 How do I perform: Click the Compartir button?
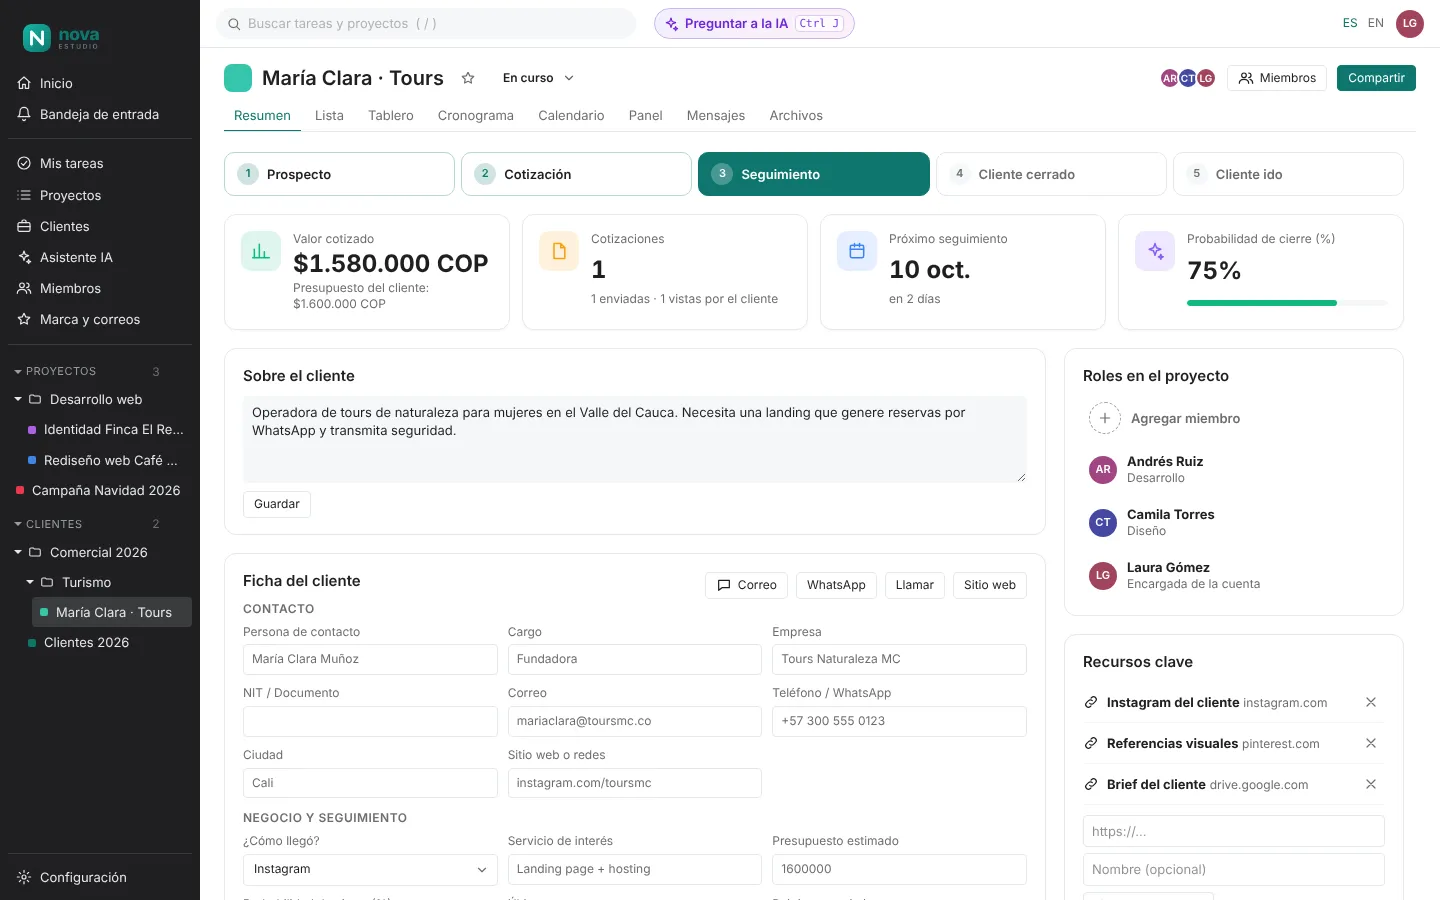coord(1376,78)
